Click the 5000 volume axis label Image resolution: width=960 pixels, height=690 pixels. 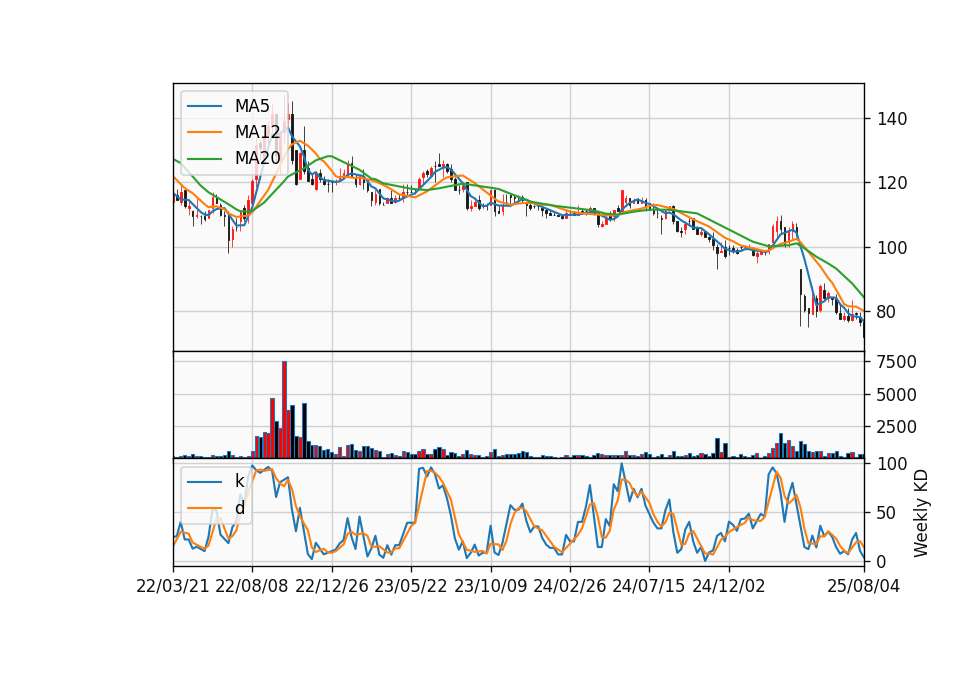896,395
